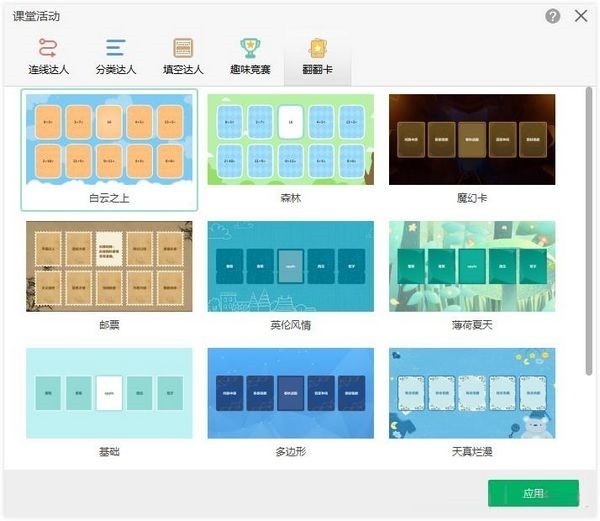Select the 分类达人 icon
600x521 pixels.
[x=116, y=47]
